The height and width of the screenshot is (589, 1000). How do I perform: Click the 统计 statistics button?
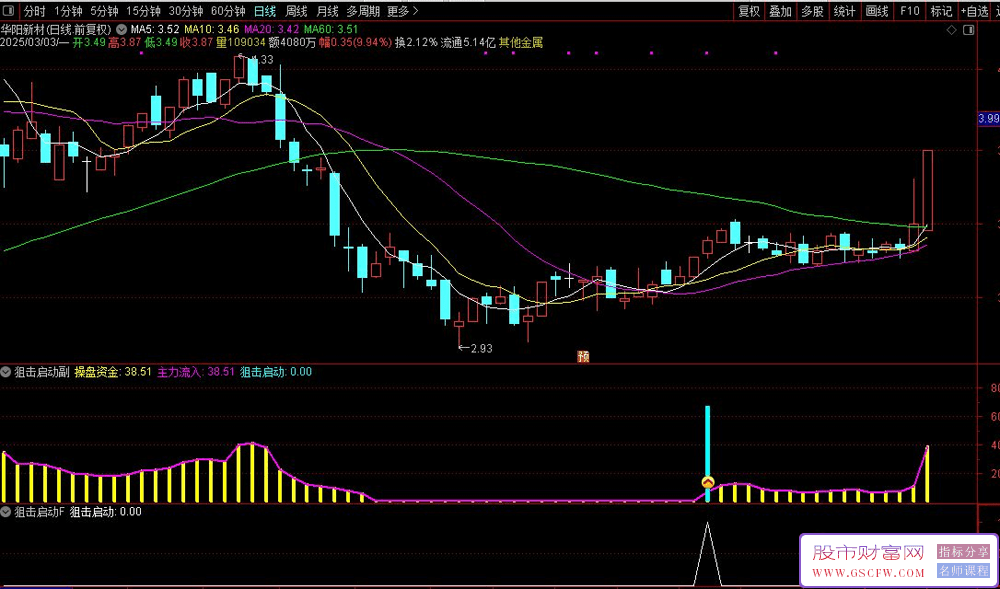[844, 11]
